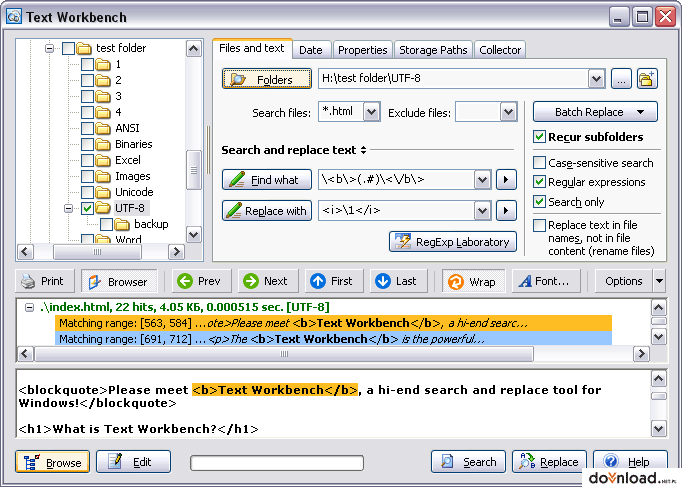
Task: Toggle the Regular expressions checkbox
Action: click(539, 182)
